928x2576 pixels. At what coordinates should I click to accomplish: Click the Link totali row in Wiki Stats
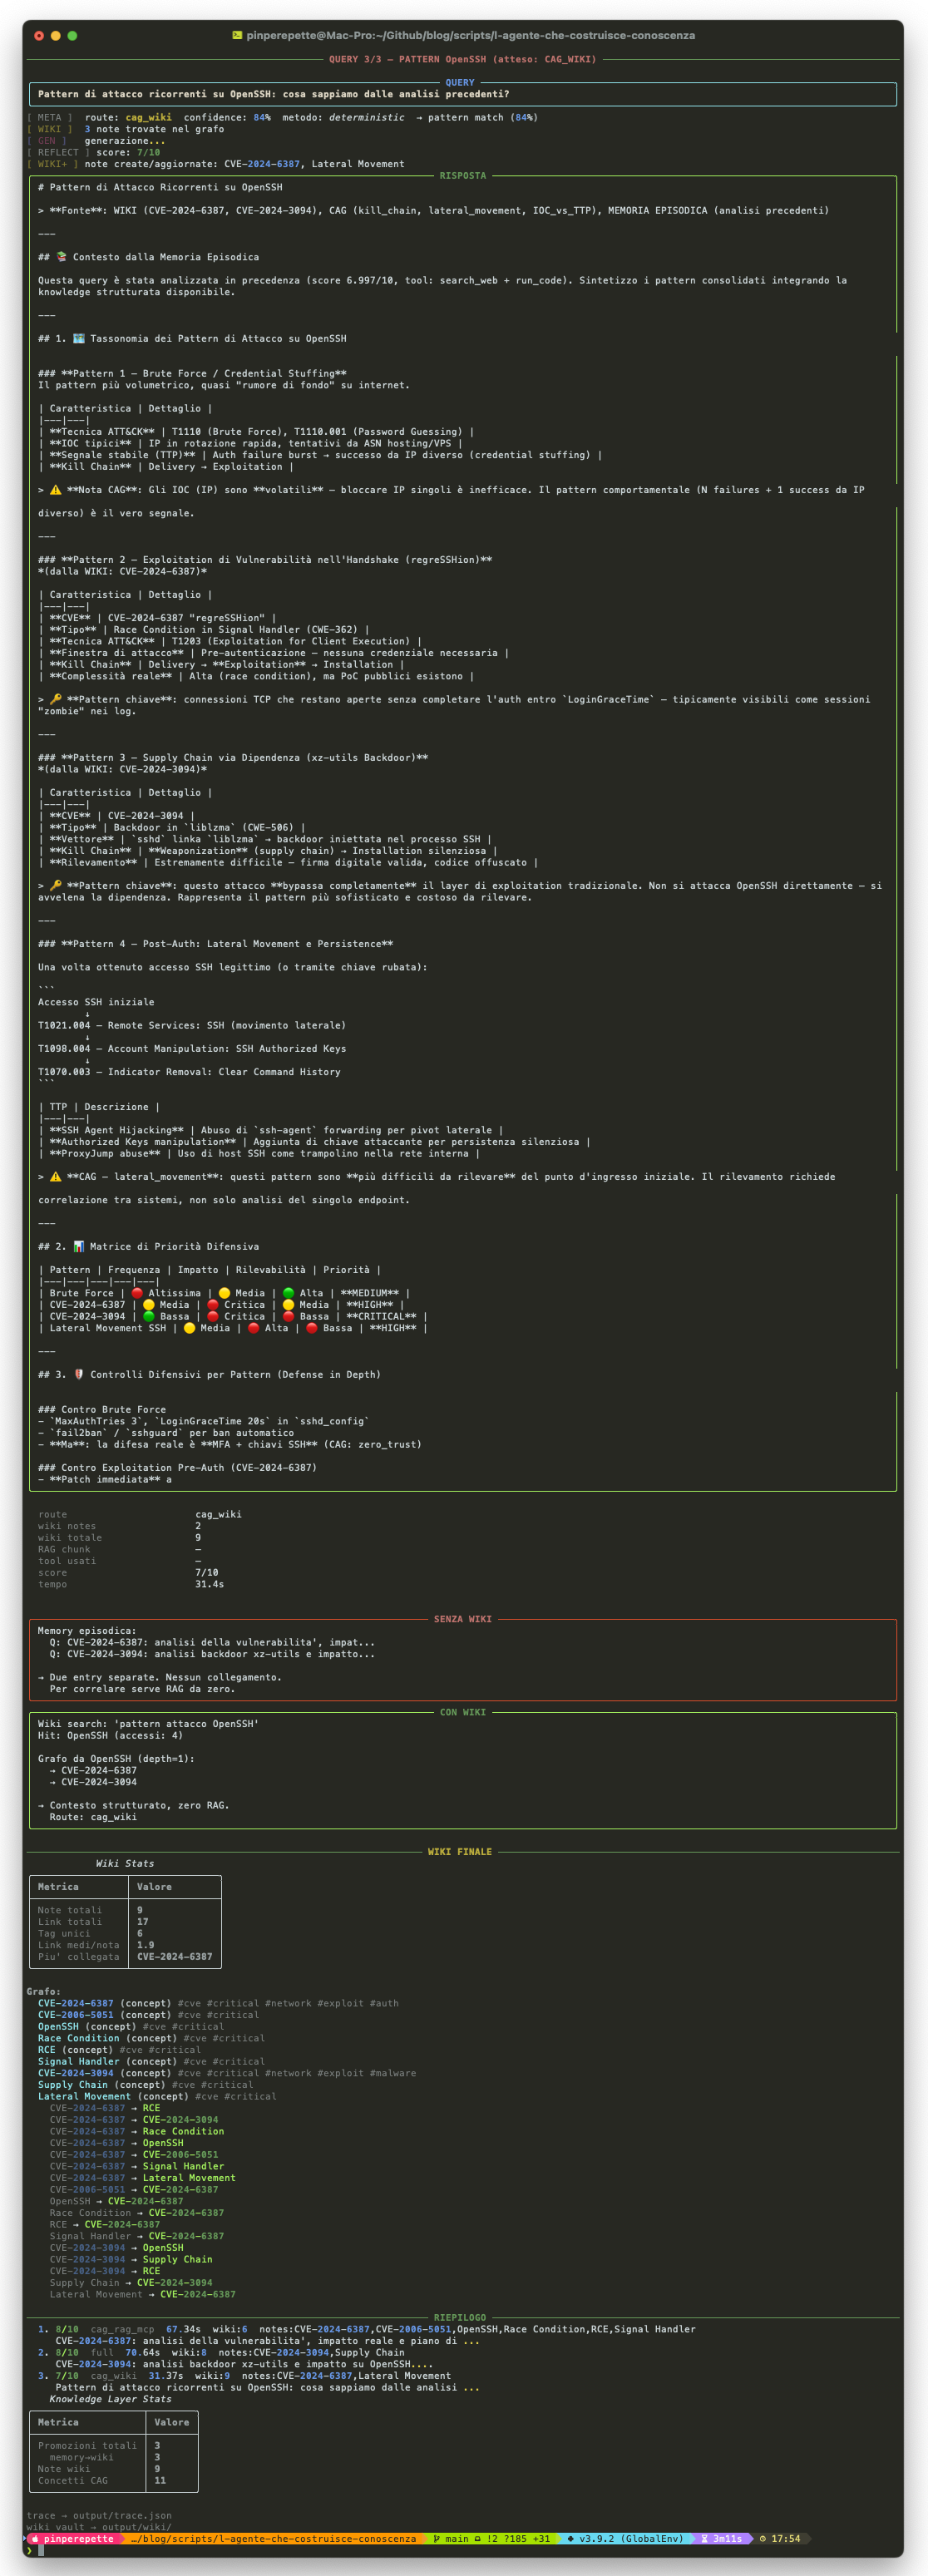(125, 1921)
